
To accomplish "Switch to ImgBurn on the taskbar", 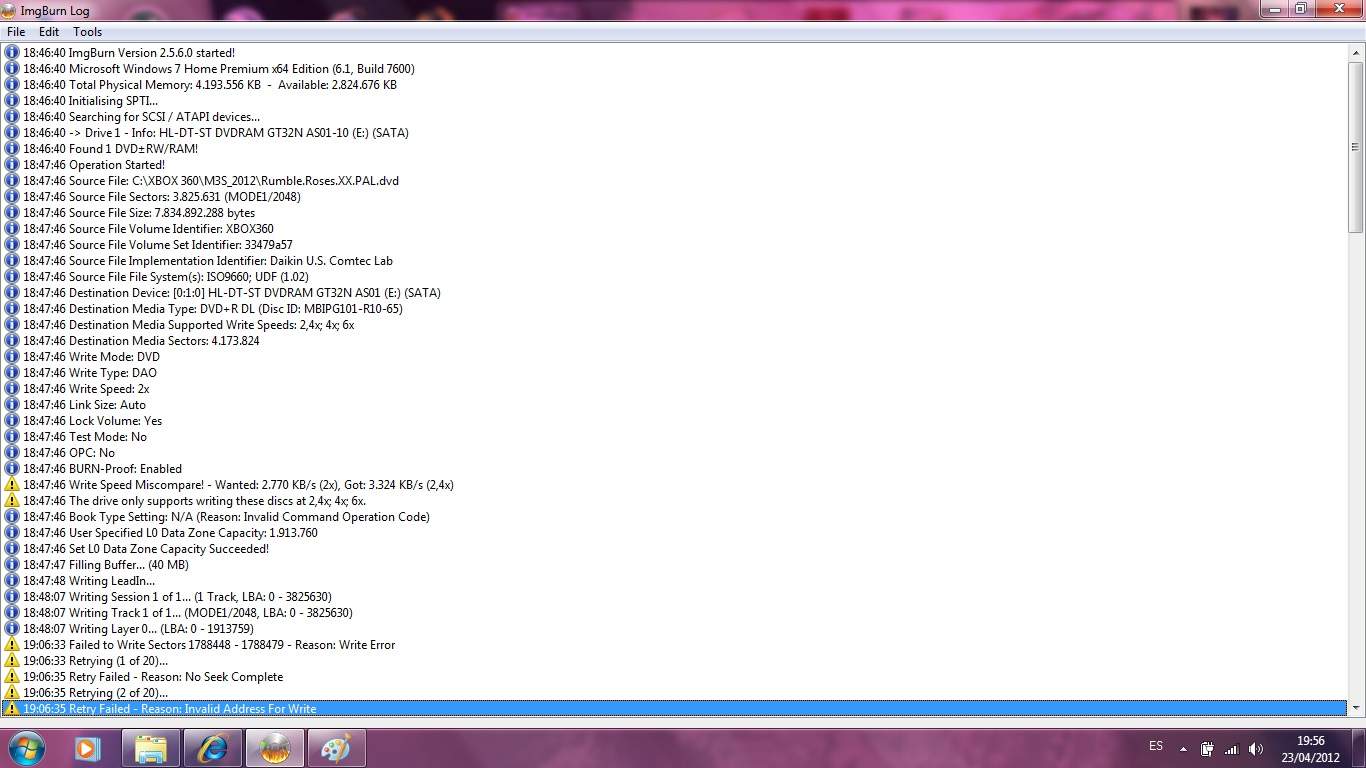I will tap(275, 748).
